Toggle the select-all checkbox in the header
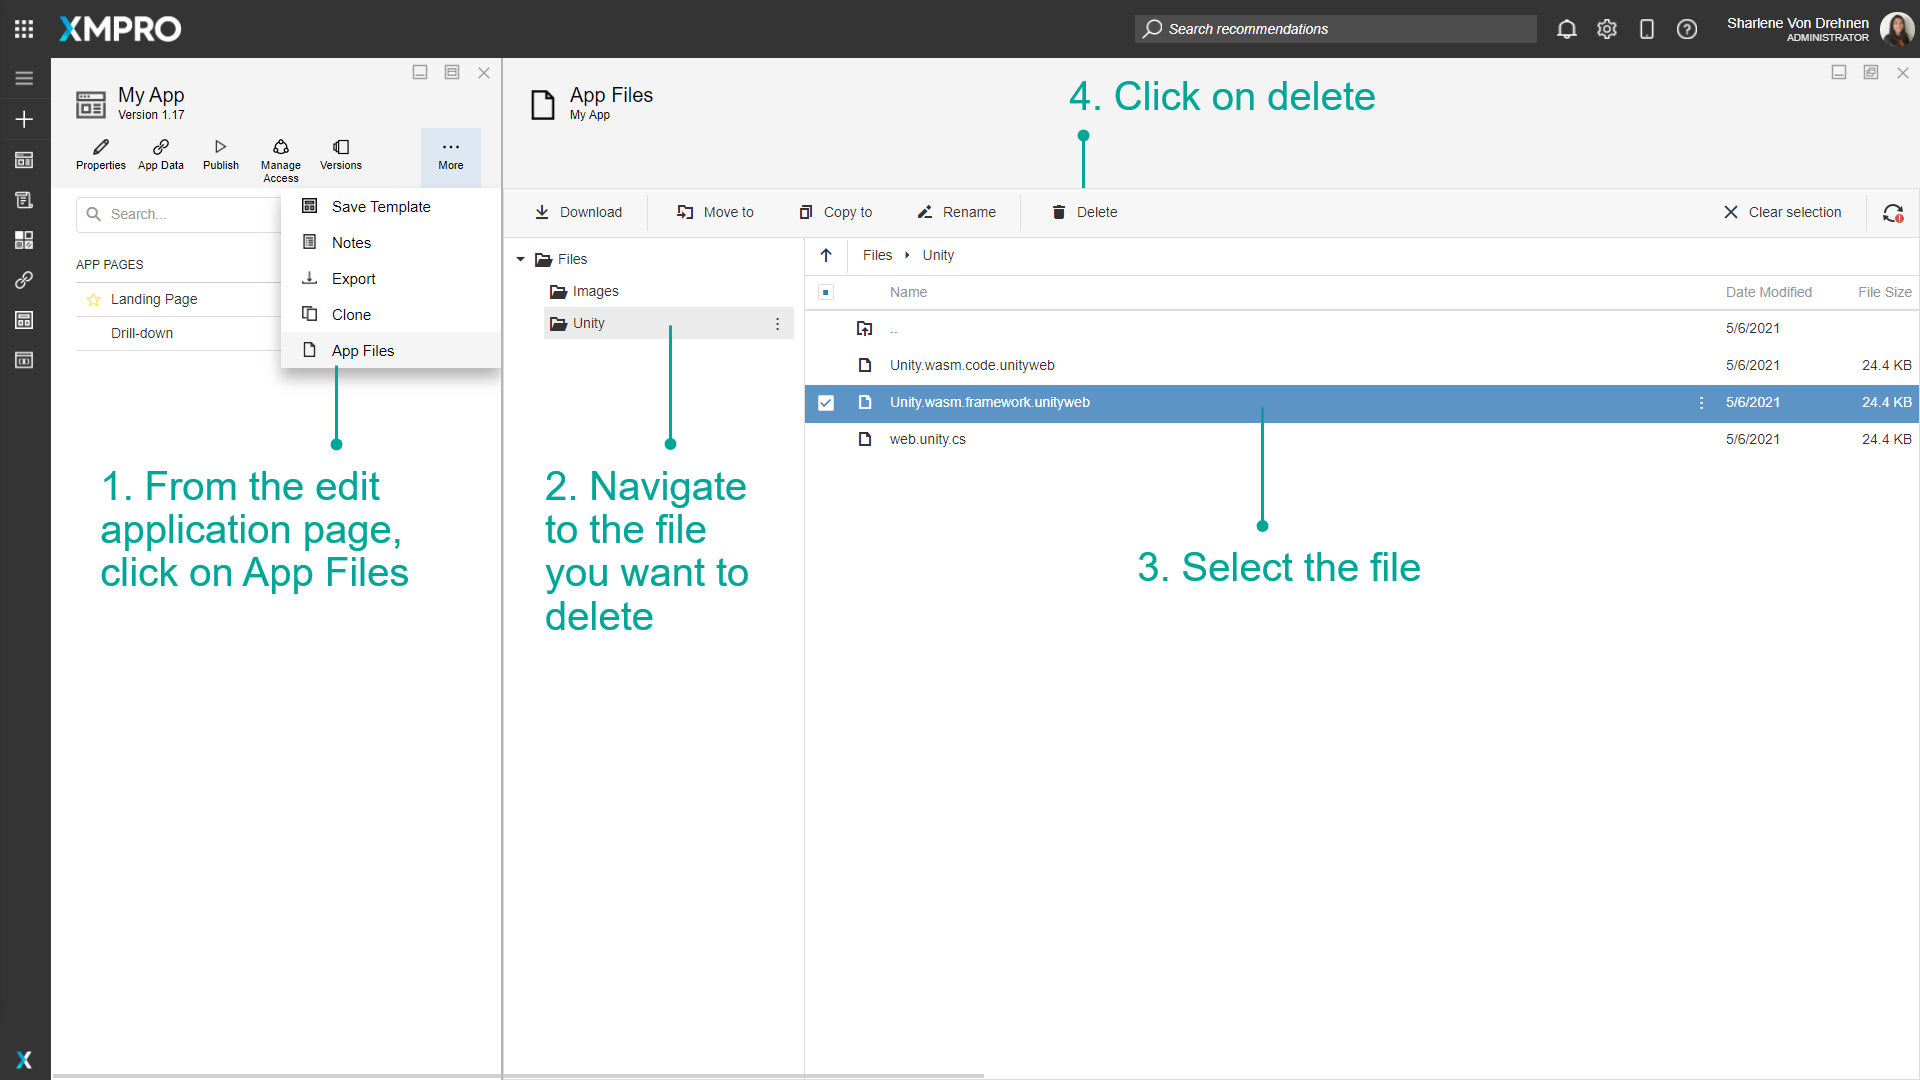The width and height of the screenshot is (1920, 1080). tap(826, 292)
